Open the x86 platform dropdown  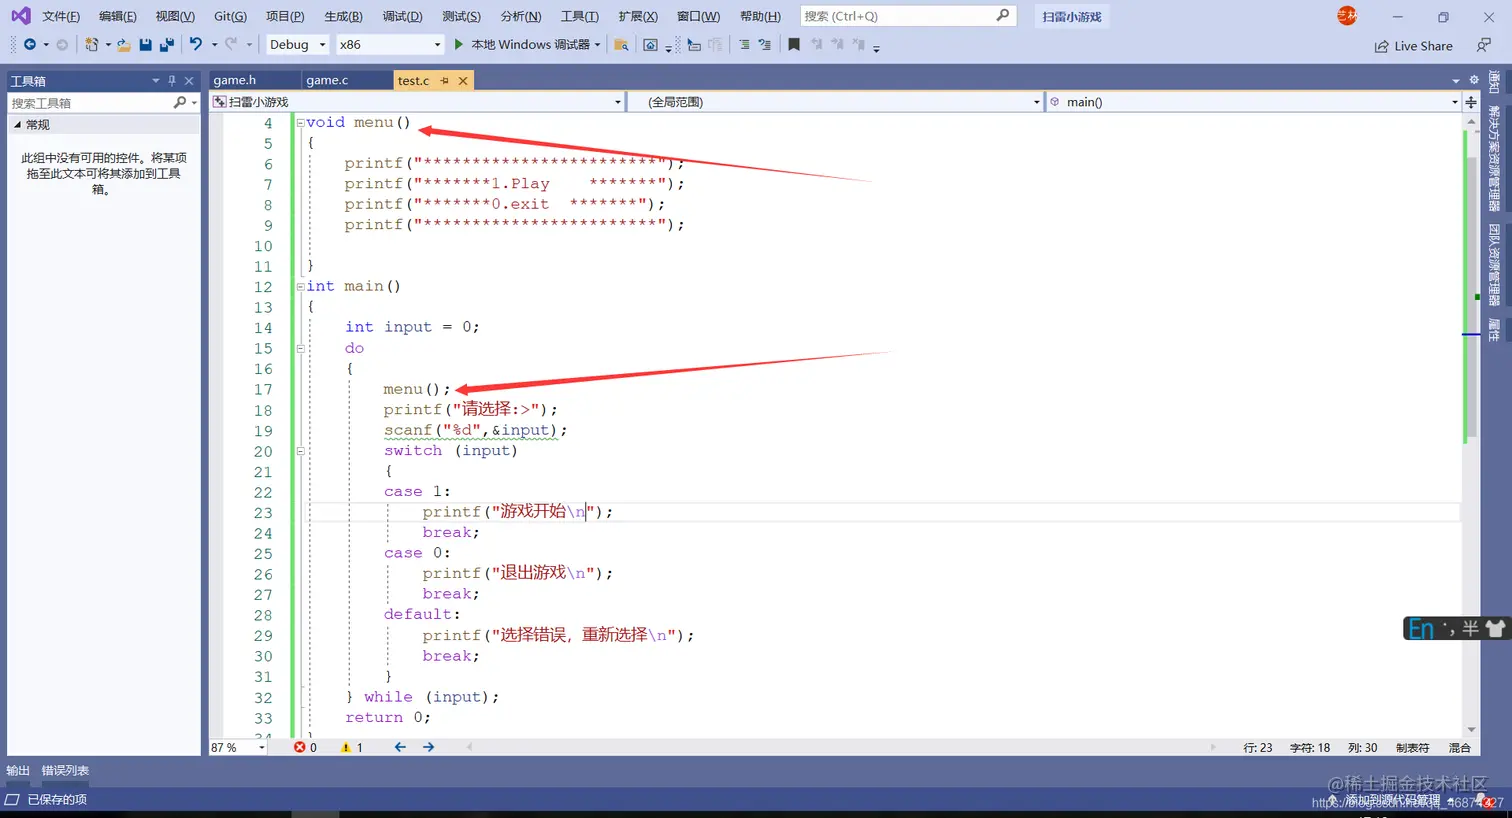click(389, 44)
